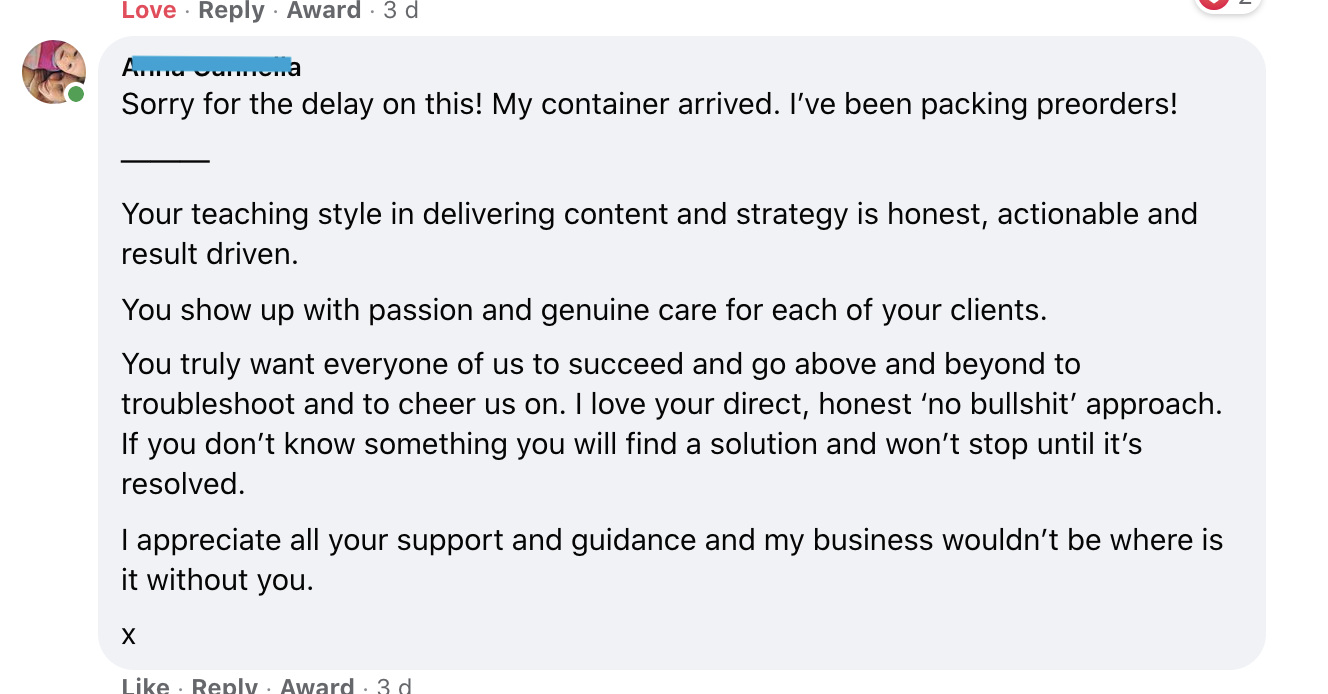The width and height of the screenshot is (1328, 694).
Task: Click the red heart reaction icon
Action: (x=1213, y=4)
